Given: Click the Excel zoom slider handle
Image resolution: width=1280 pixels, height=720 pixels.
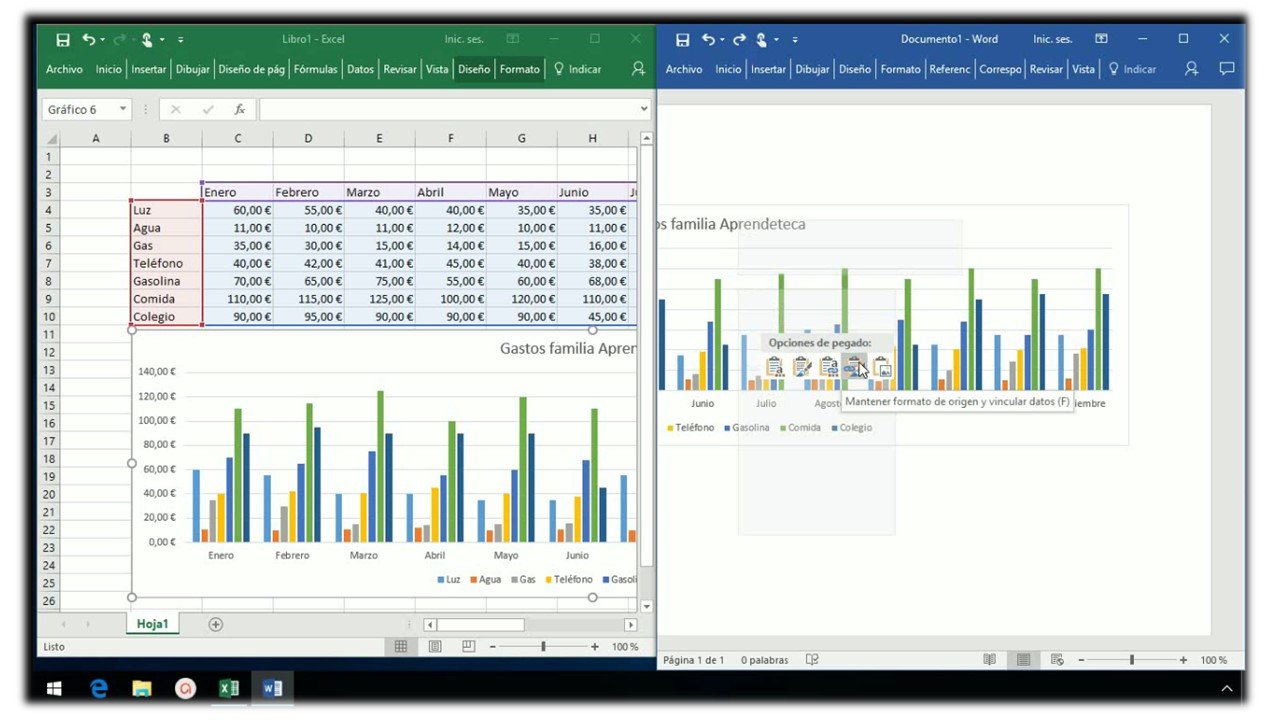Looking at the screenshot, I should tap(543, 647).
